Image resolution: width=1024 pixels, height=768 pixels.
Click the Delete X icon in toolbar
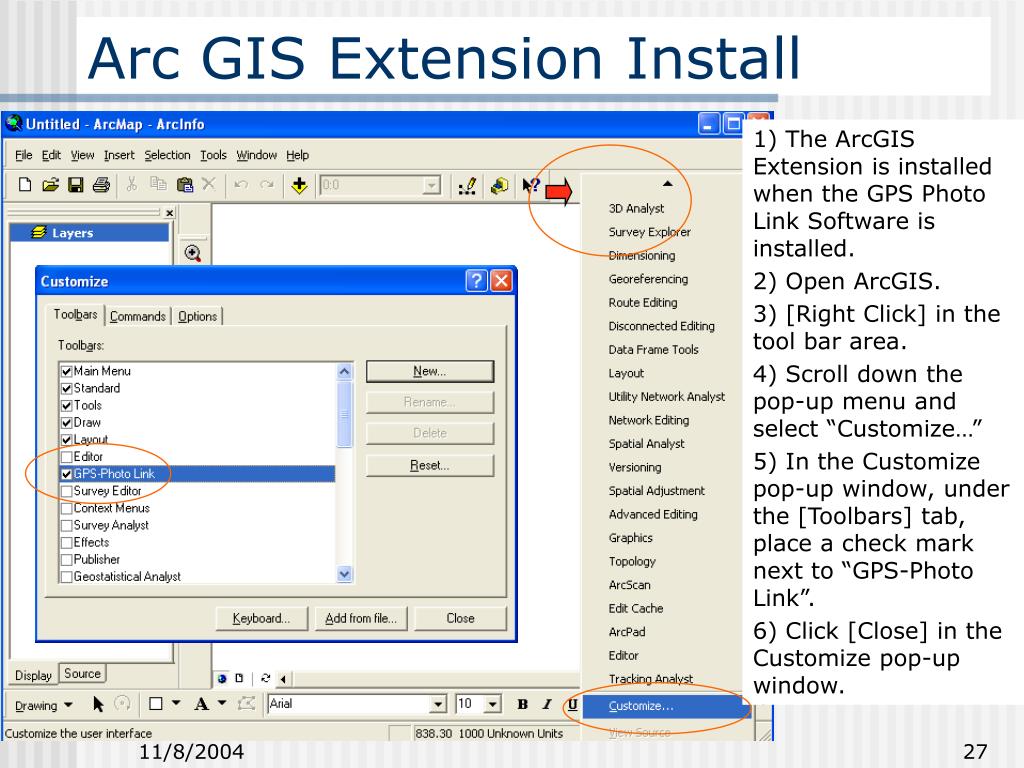(208, 185)
